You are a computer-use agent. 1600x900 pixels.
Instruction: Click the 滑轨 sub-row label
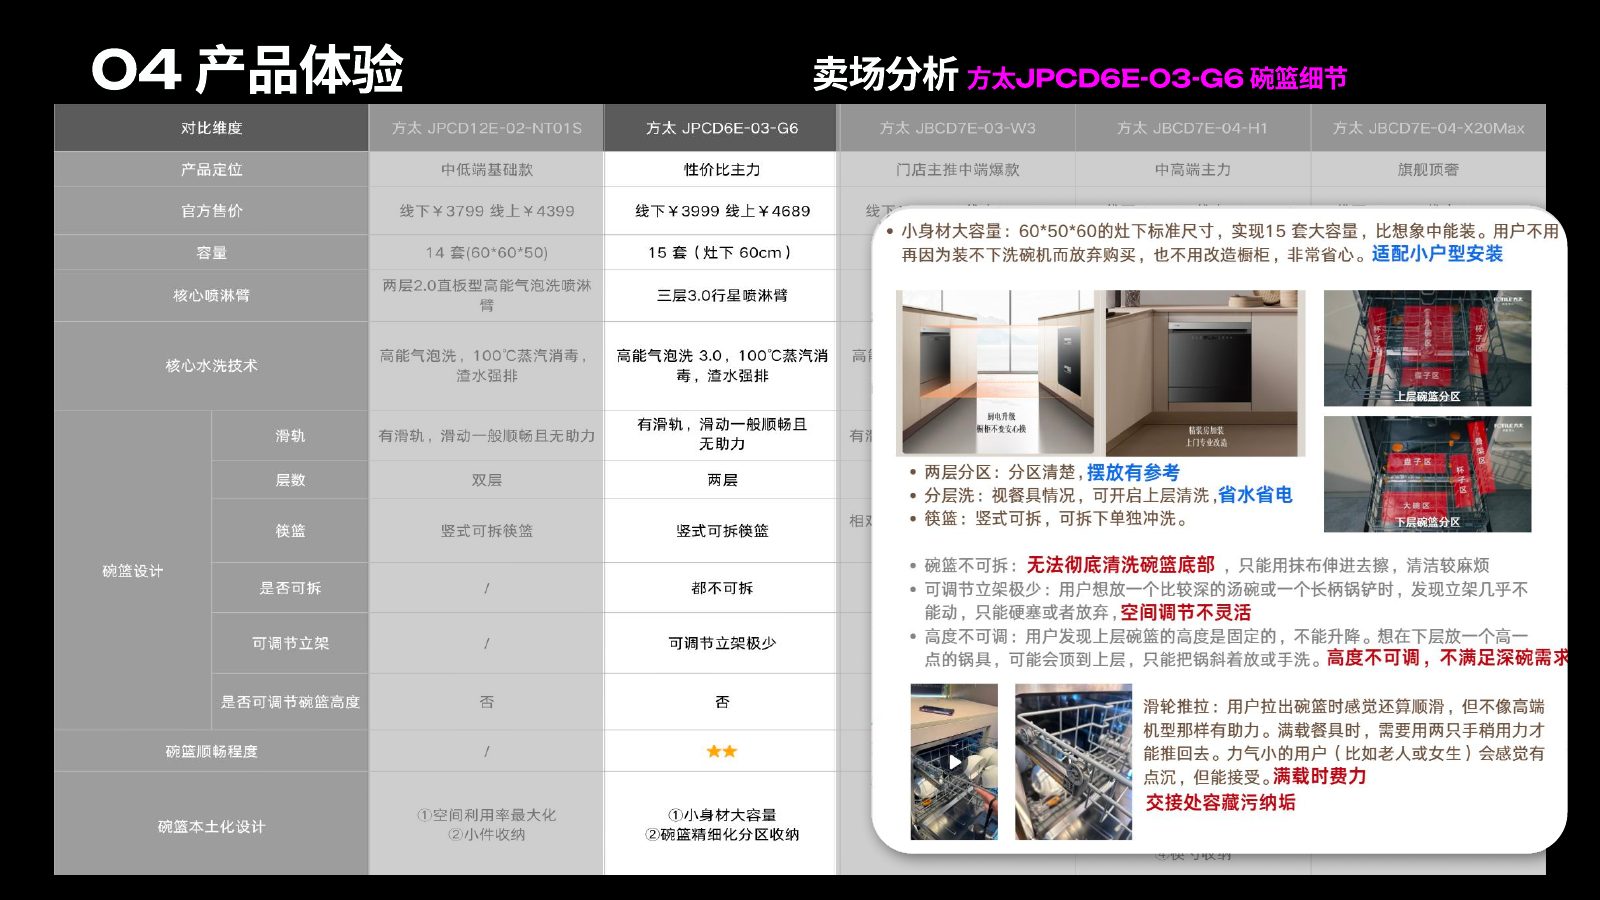tap(290, 435)
